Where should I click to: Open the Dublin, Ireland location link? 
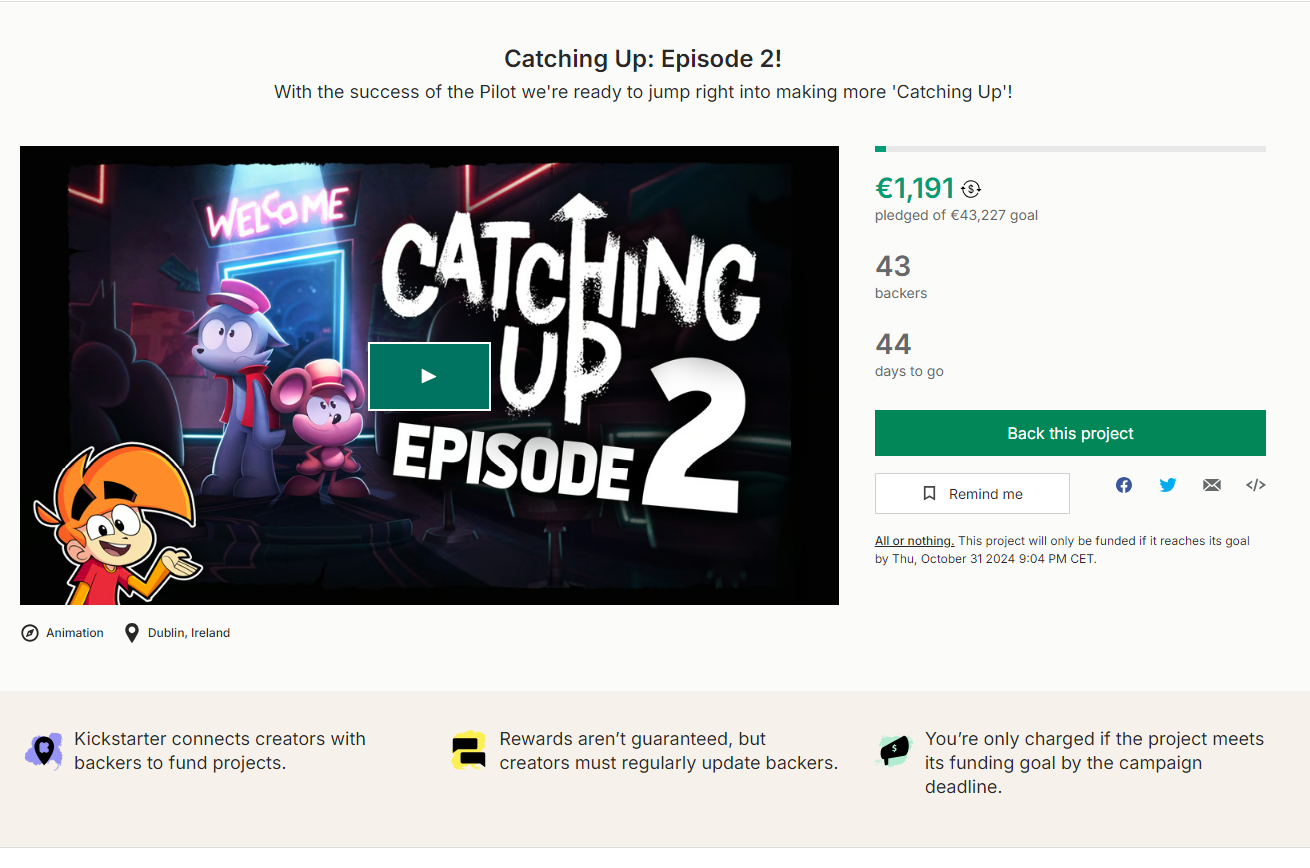189,633
